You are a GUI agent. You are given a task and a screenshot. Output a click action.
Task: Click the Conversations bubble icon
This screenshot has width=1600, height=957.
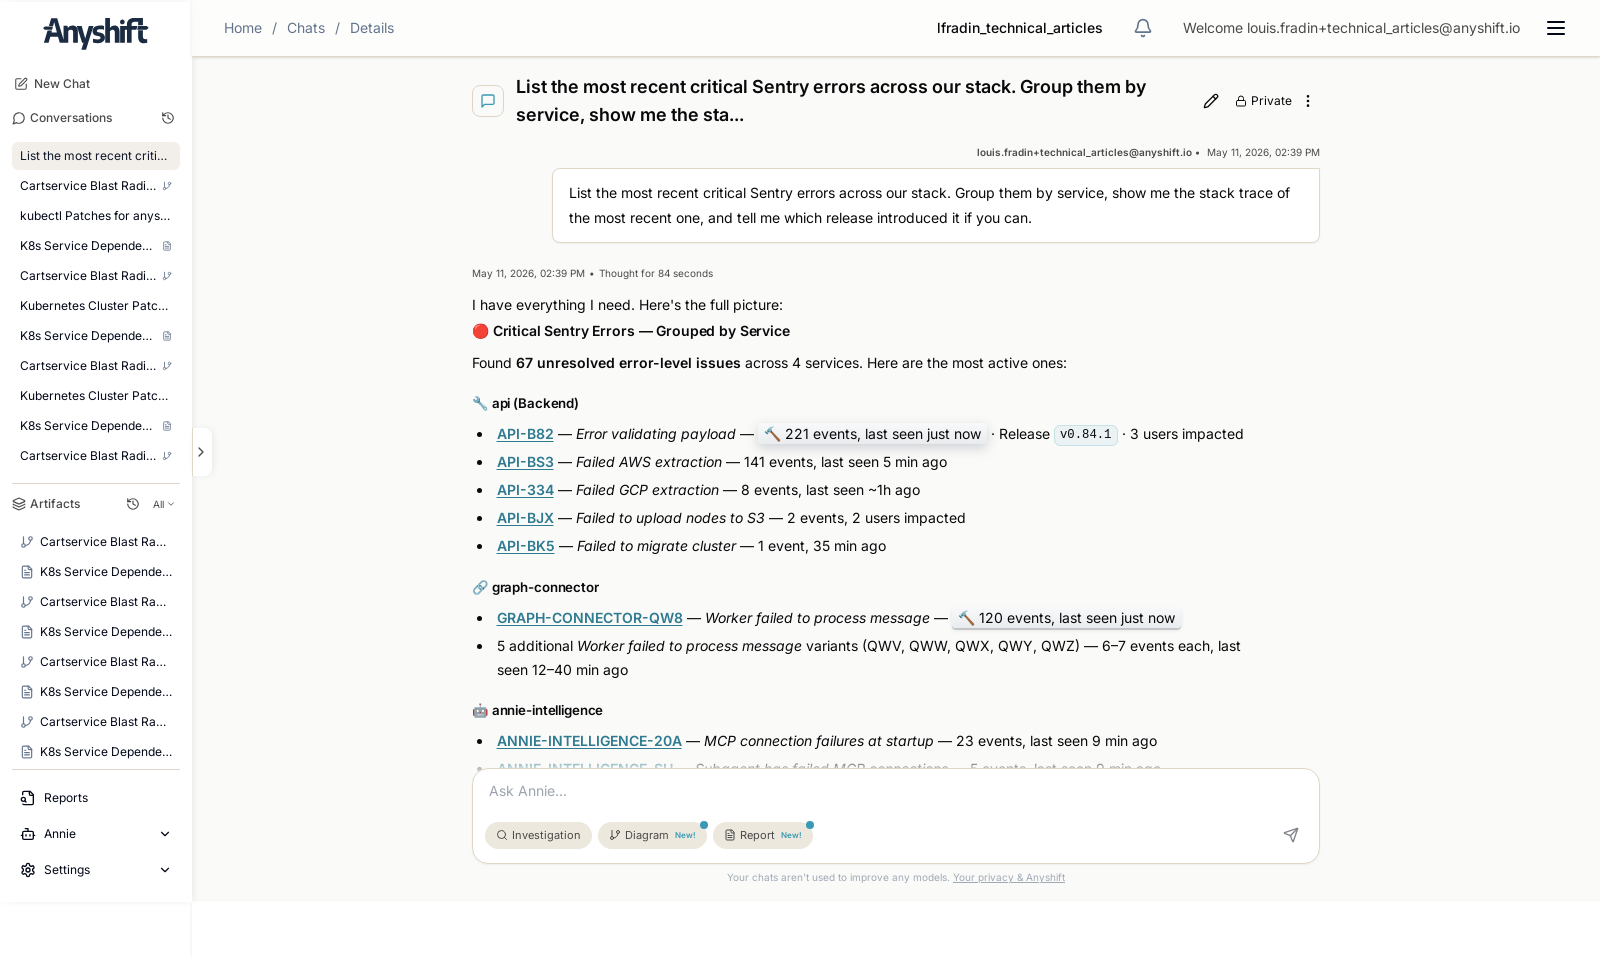click(x=19, y=118)
